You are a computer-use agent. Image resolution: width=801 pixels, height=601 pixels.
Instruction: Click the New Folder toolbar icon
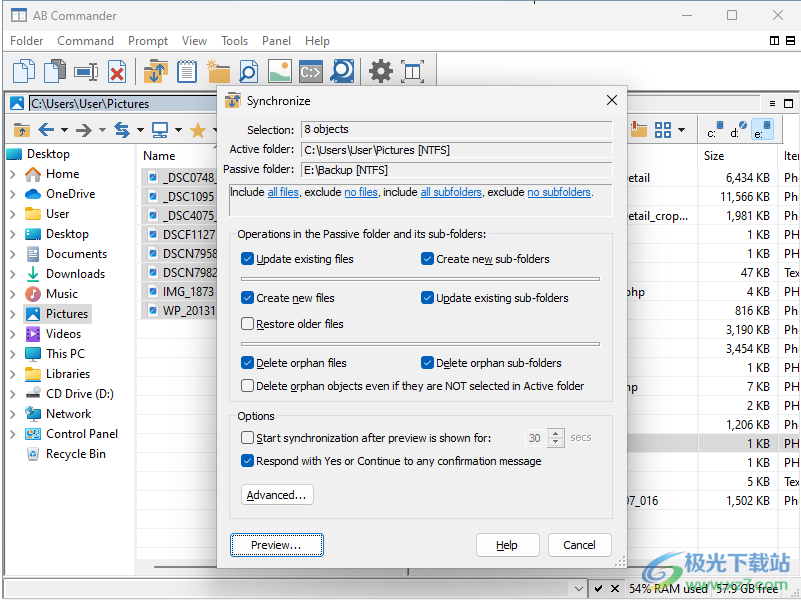[x=218, y=71]
